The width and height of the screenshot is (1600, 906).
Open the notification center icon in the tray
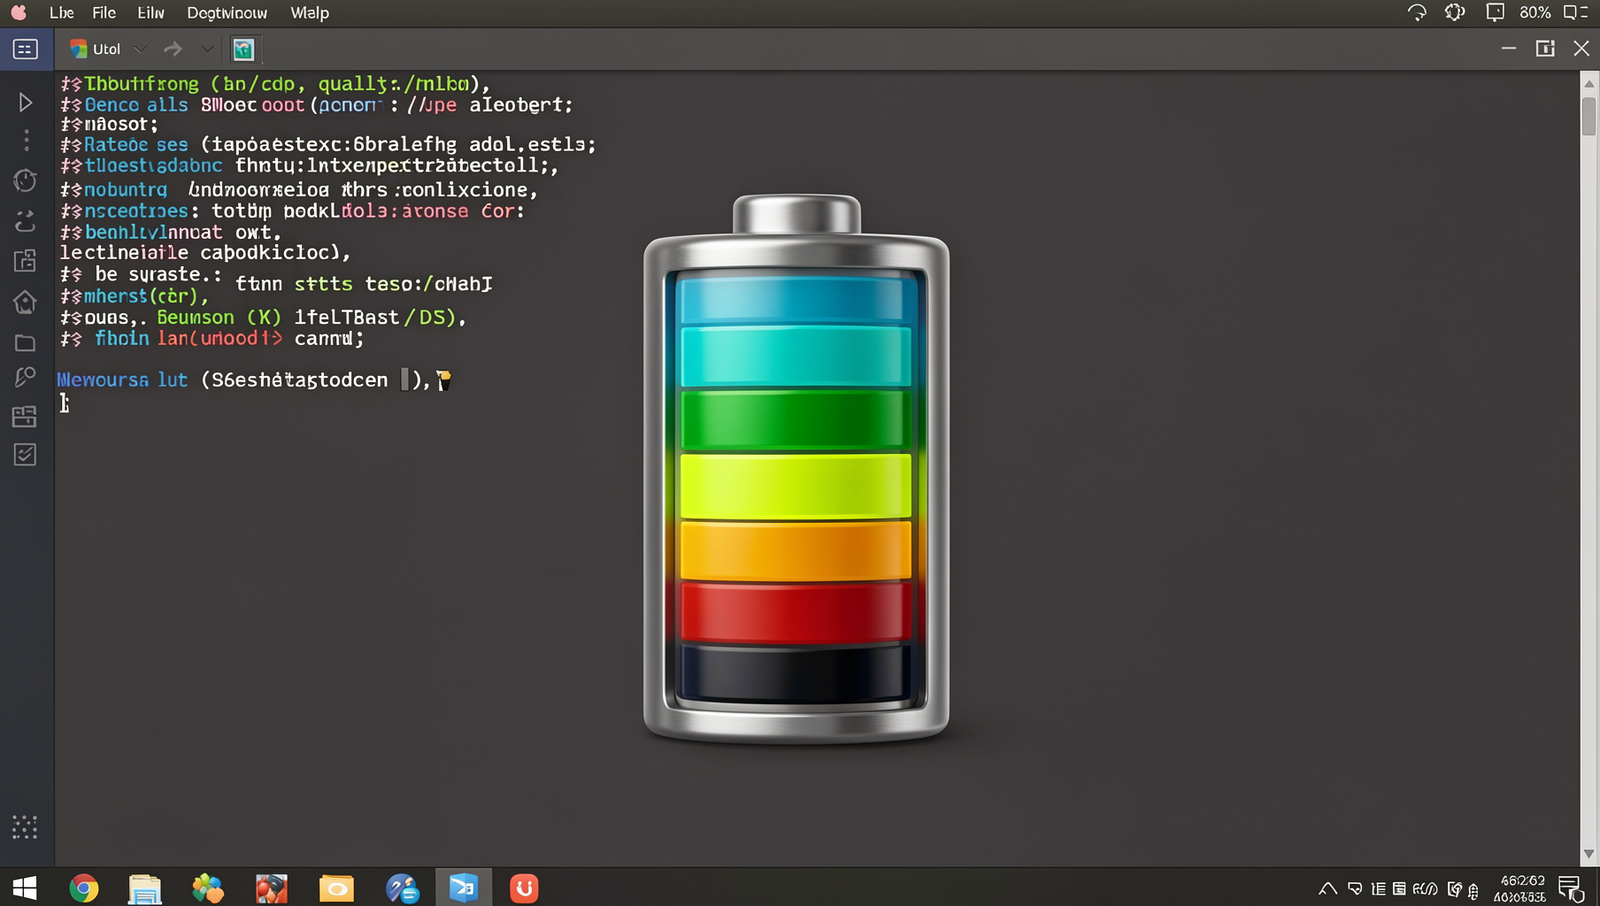1571,888
